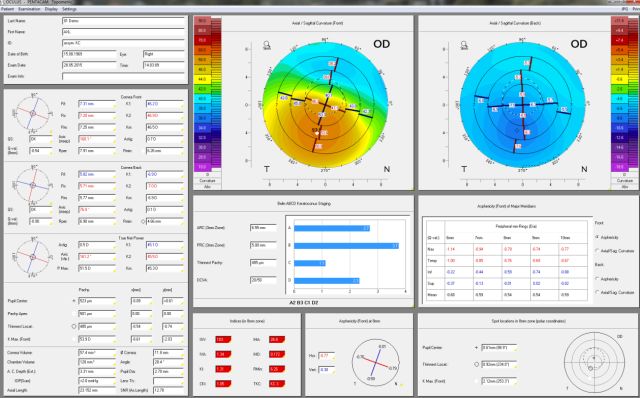Click the First Name input field

123,31
